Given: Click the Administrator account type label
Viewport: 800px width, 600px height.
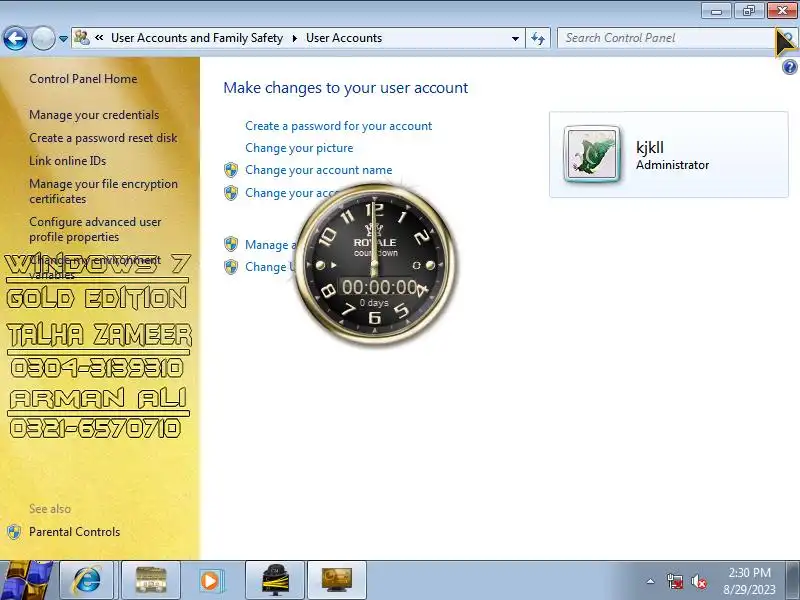Looking at the screenshot, I should pos(672,165).
